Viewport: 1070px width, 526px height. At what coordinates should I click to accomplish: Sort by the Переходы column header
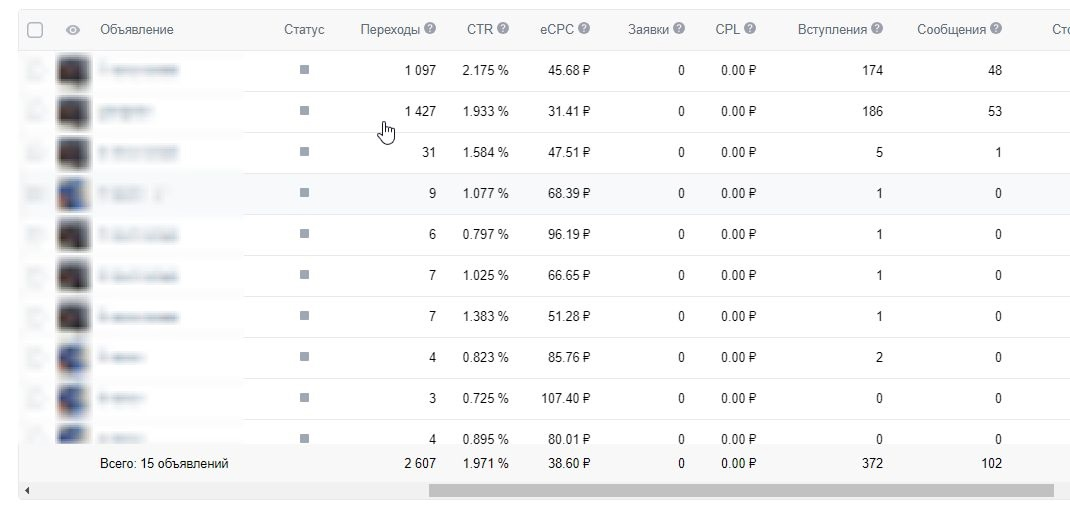(390, 29)
